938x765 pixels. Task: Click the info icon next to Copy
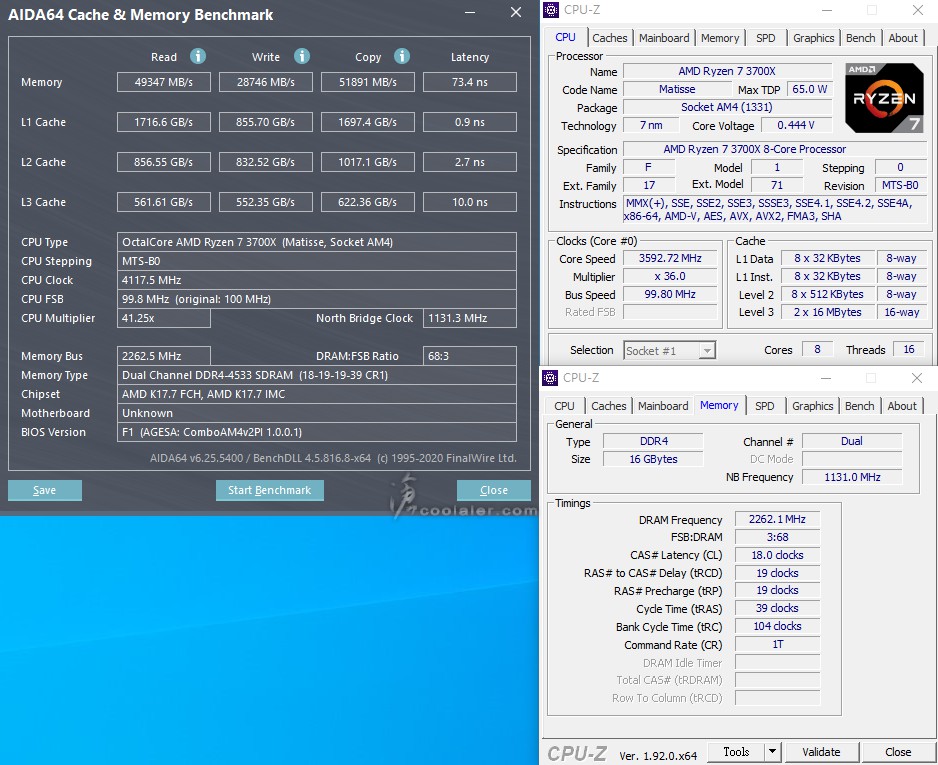[x=402, y=56]
